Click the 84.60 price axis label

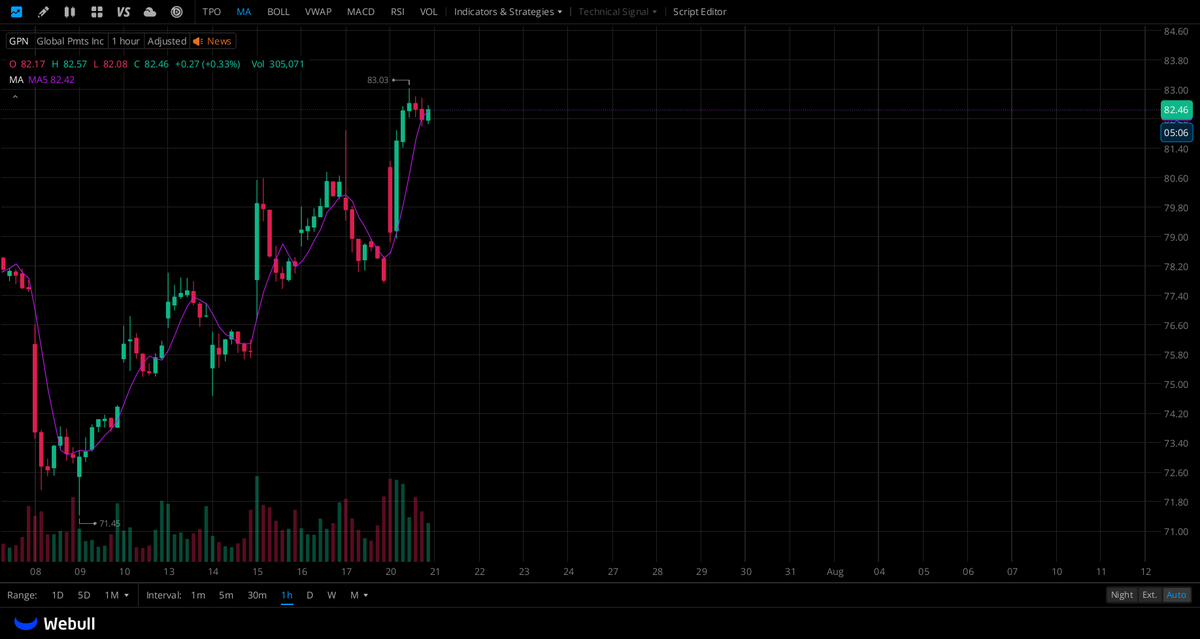coord(1176,32)
